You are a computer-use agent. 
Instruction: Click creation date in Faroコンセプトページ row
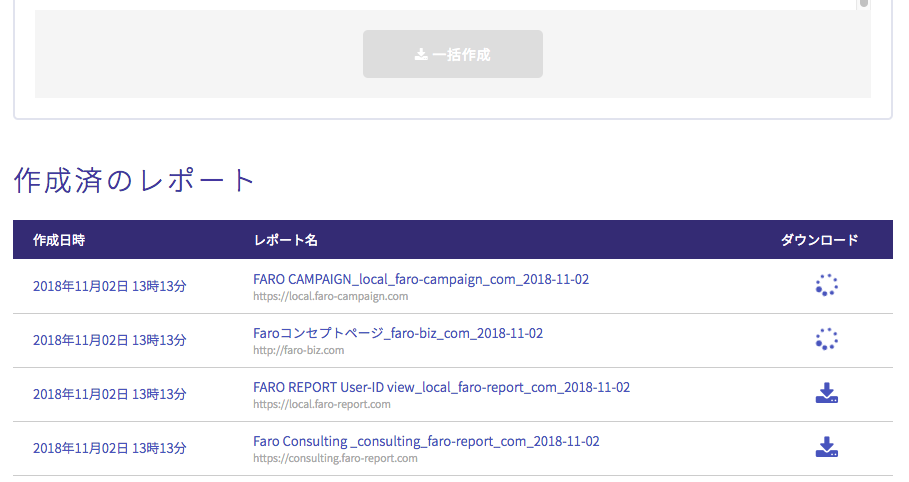110,340
